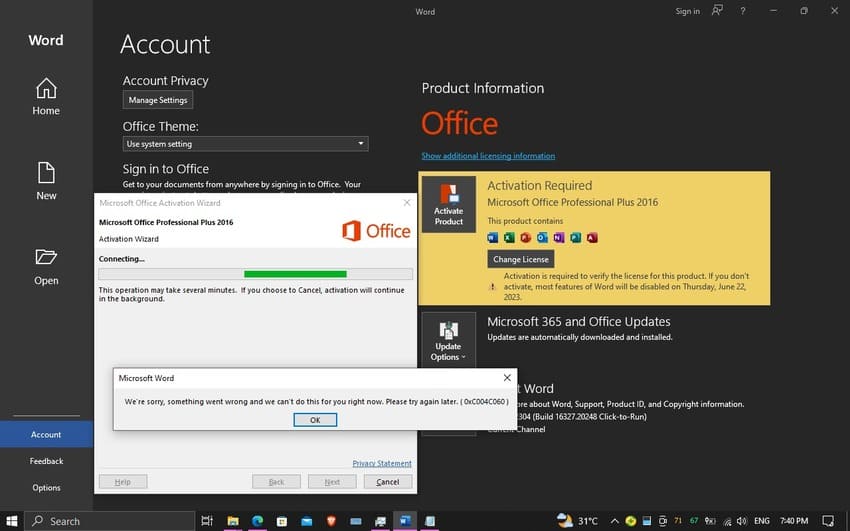
Task: Click the Activate Product icon button
Action: [448, 204]
